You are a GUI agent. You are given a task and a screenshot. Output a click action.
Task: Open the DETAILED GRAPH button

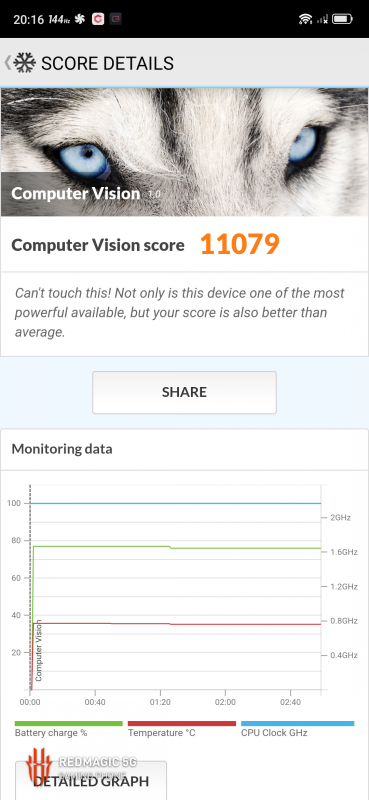(91, 781)
